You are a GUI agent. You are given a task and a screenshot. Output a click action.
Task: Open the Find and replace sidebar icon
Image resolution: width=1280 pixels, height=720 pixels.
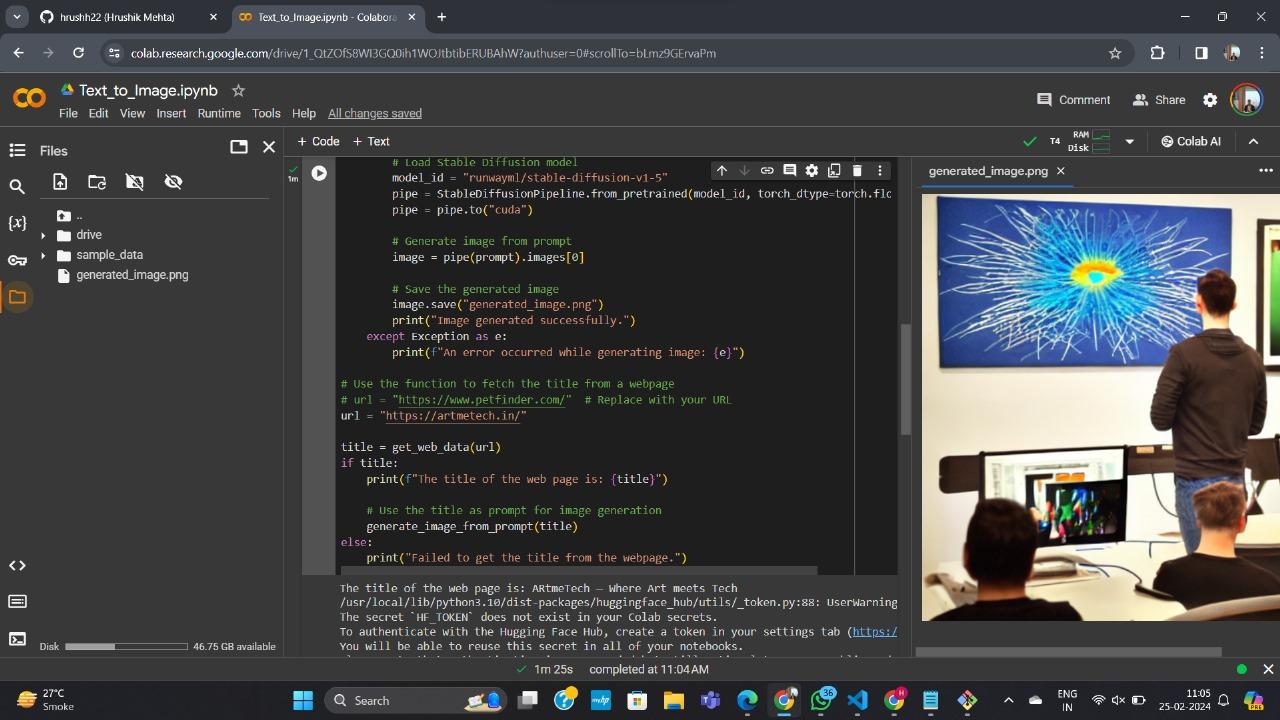17,186
